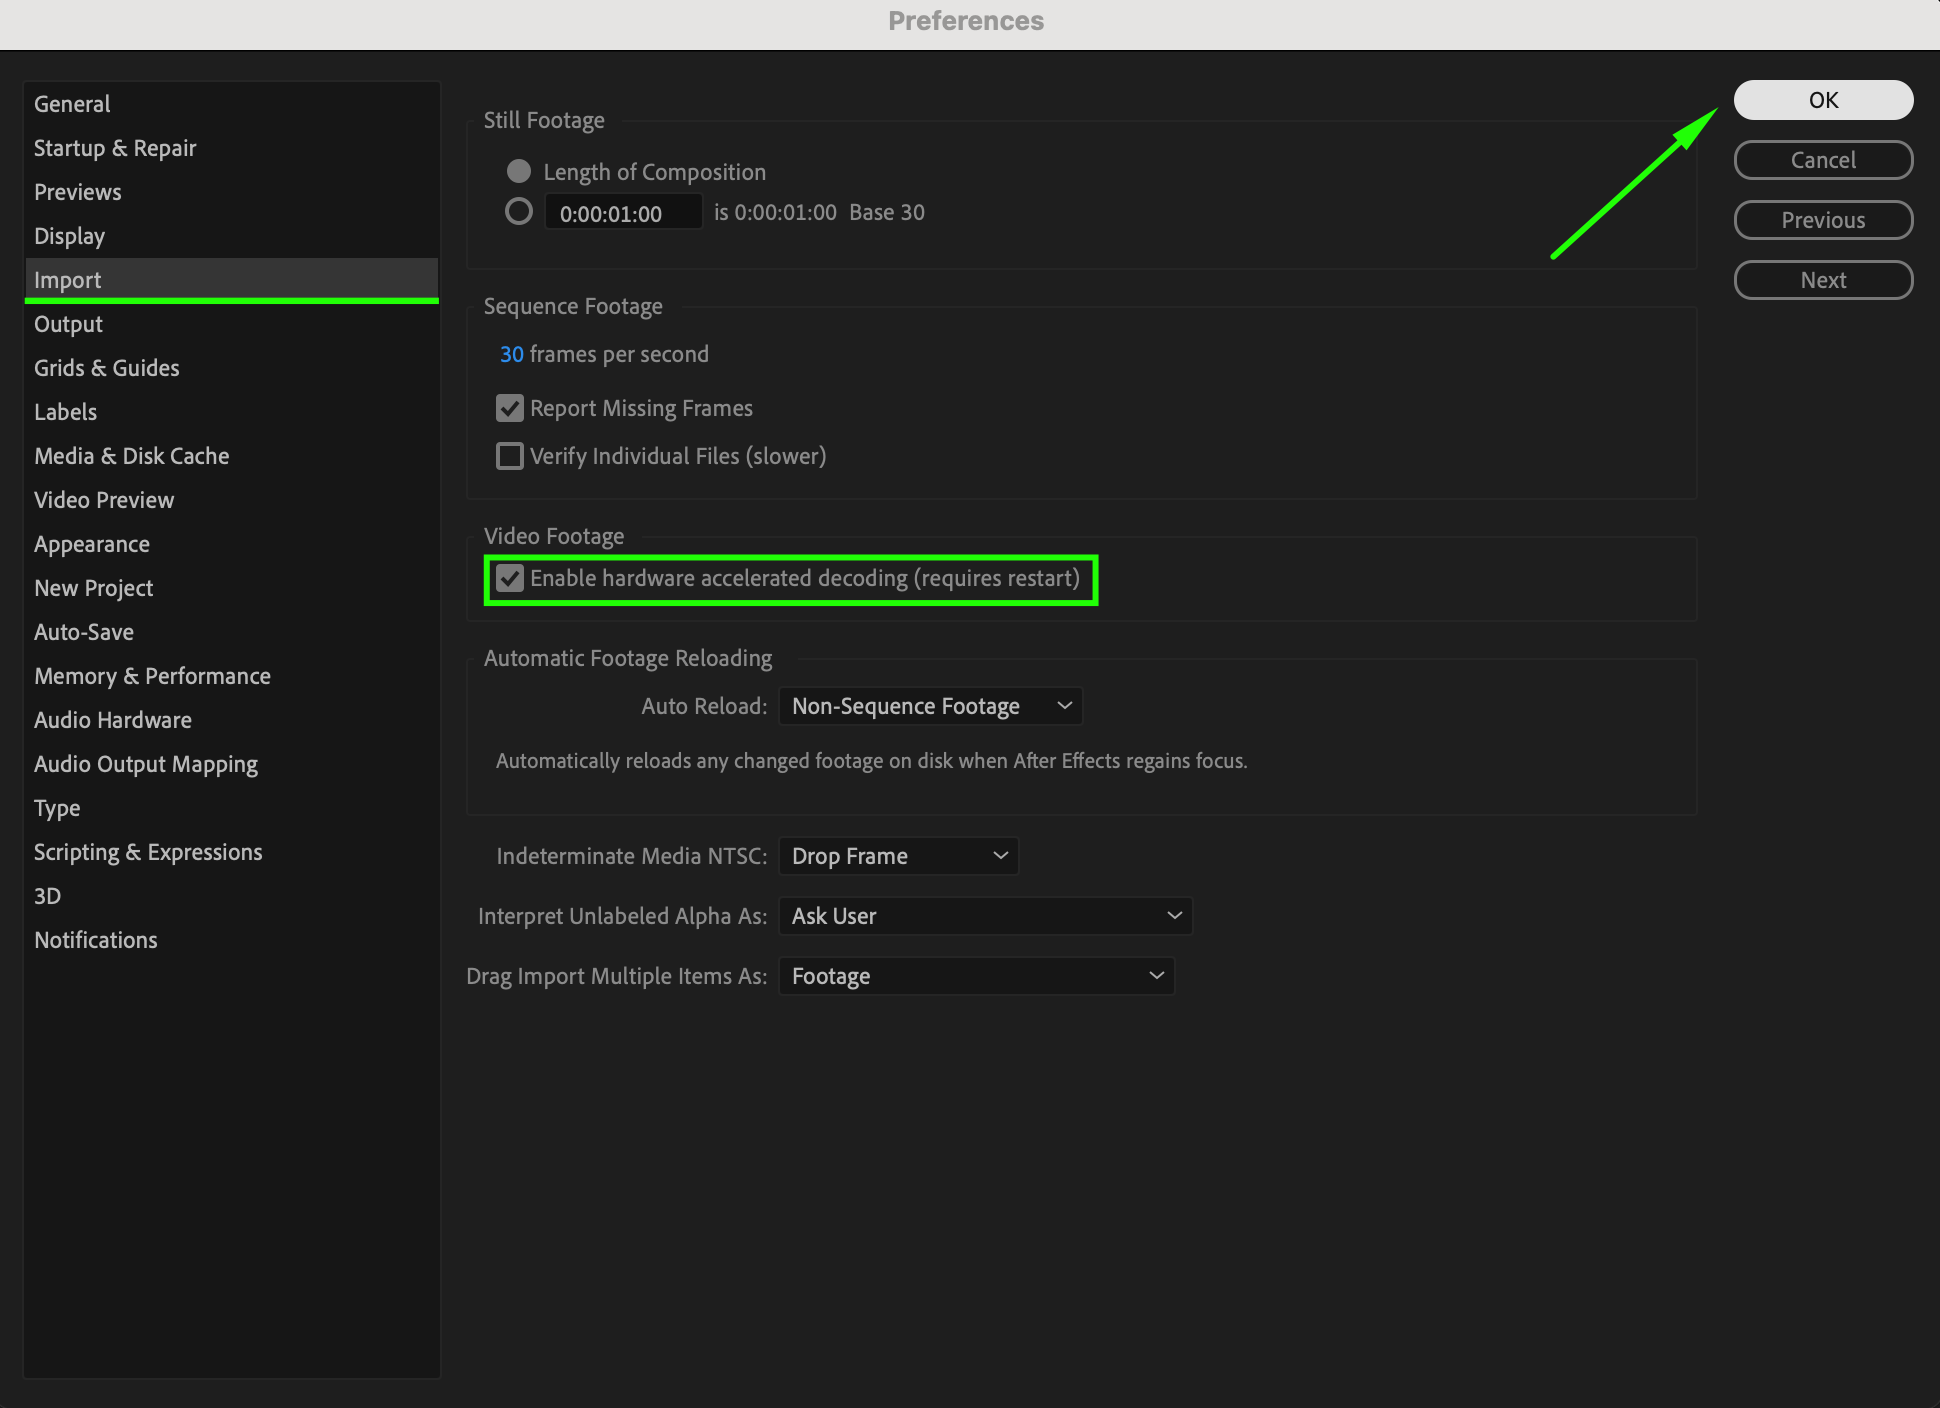Open Media & Disk Cache category

click(x=131, y=456)
